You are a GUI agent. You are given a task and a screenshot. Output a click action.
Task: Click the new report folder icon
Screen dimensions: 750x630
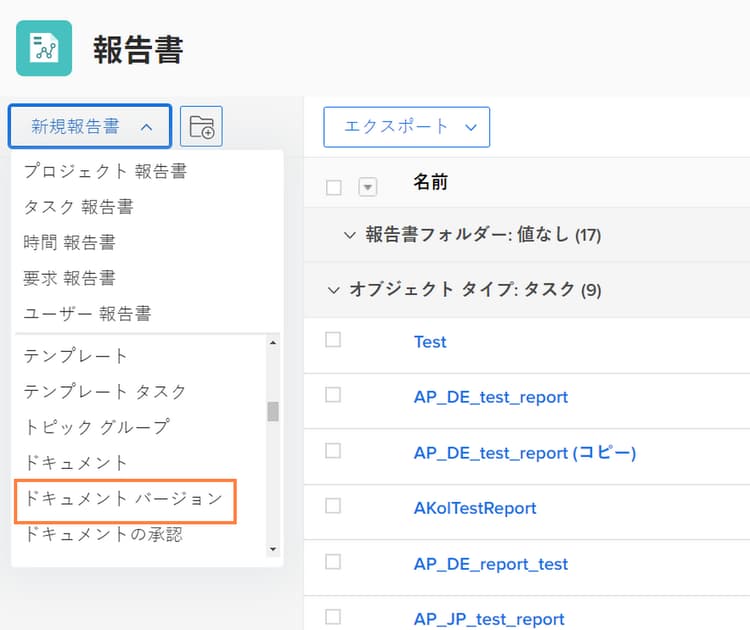point(201,127)
